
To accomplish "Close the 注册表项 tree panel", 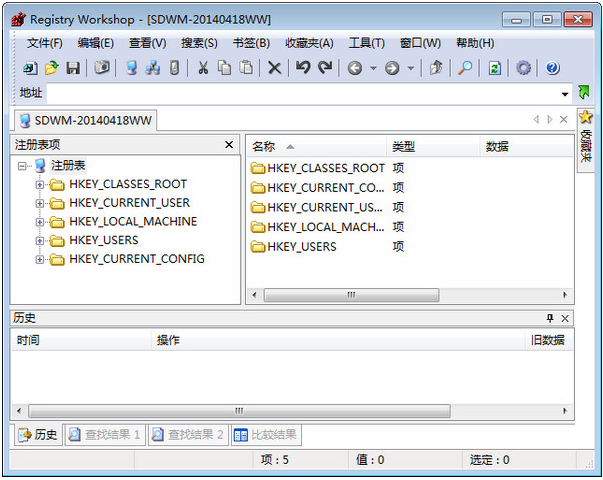I will (x=229, y=145).
